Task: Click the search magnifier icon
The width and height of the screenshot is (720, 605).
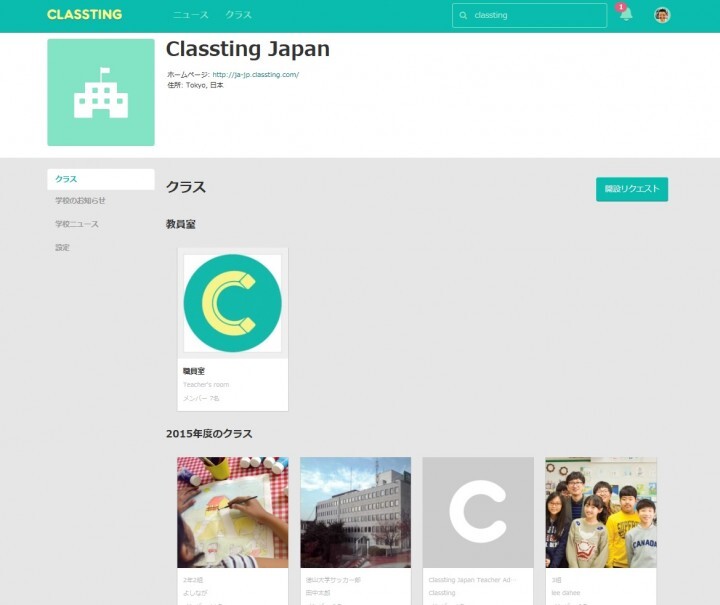Action: click(x=463, y=16)
